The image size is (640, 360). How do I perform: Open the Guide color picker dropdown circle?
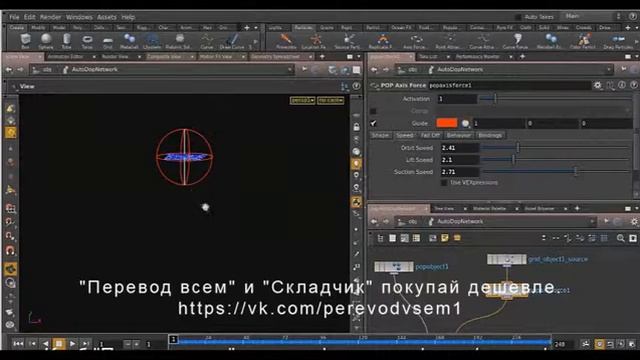point(465,123)
